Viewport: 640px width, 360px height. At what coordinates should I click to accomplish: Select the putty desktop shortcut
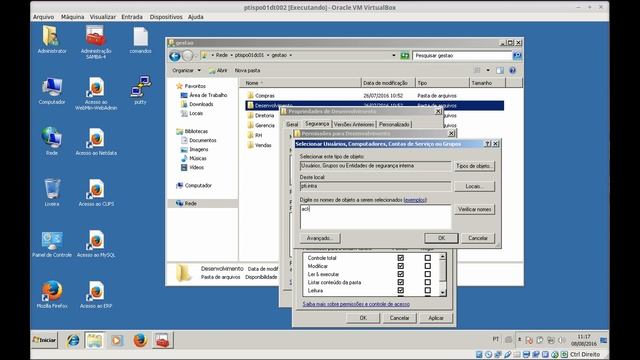click(x=140, y=90)
